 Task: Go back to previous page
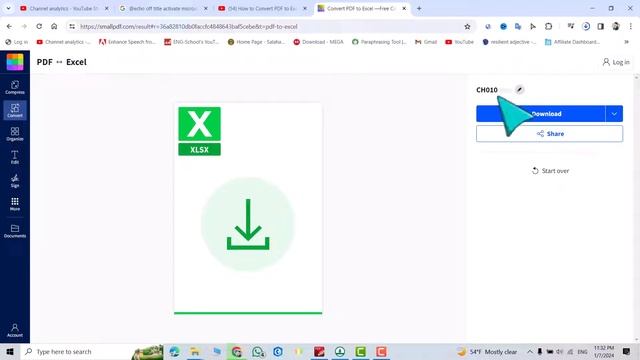[9, 26]
